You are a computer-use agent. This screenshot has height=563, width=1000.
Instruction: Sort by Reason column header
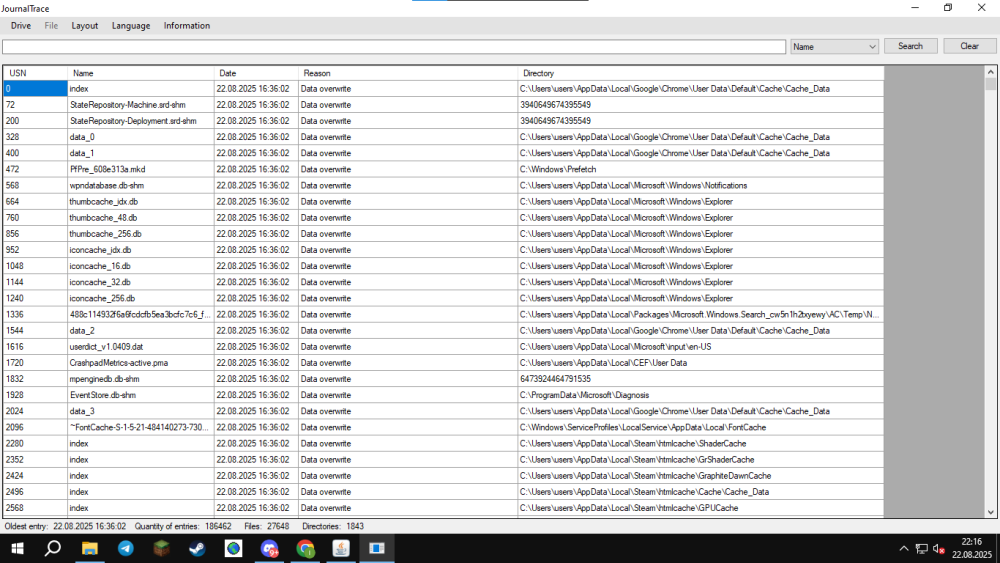[408, 73]
